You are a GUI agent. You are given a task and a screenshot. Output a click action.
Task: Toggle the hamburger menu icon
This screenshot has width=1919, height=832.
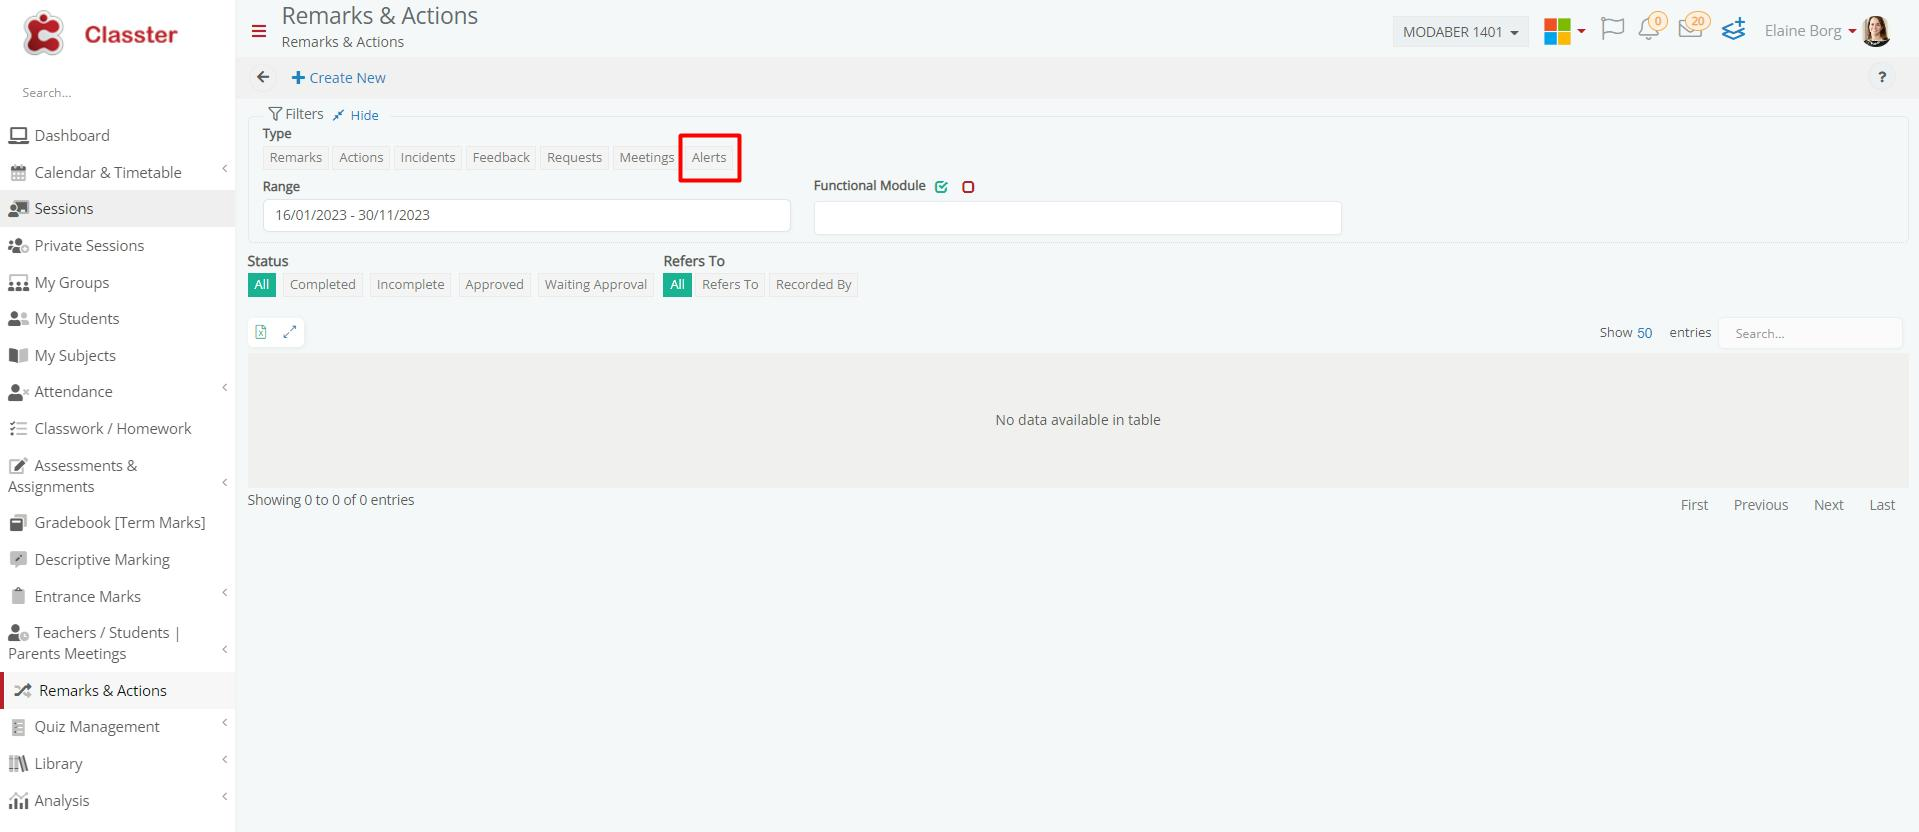[x=259, y=32]
